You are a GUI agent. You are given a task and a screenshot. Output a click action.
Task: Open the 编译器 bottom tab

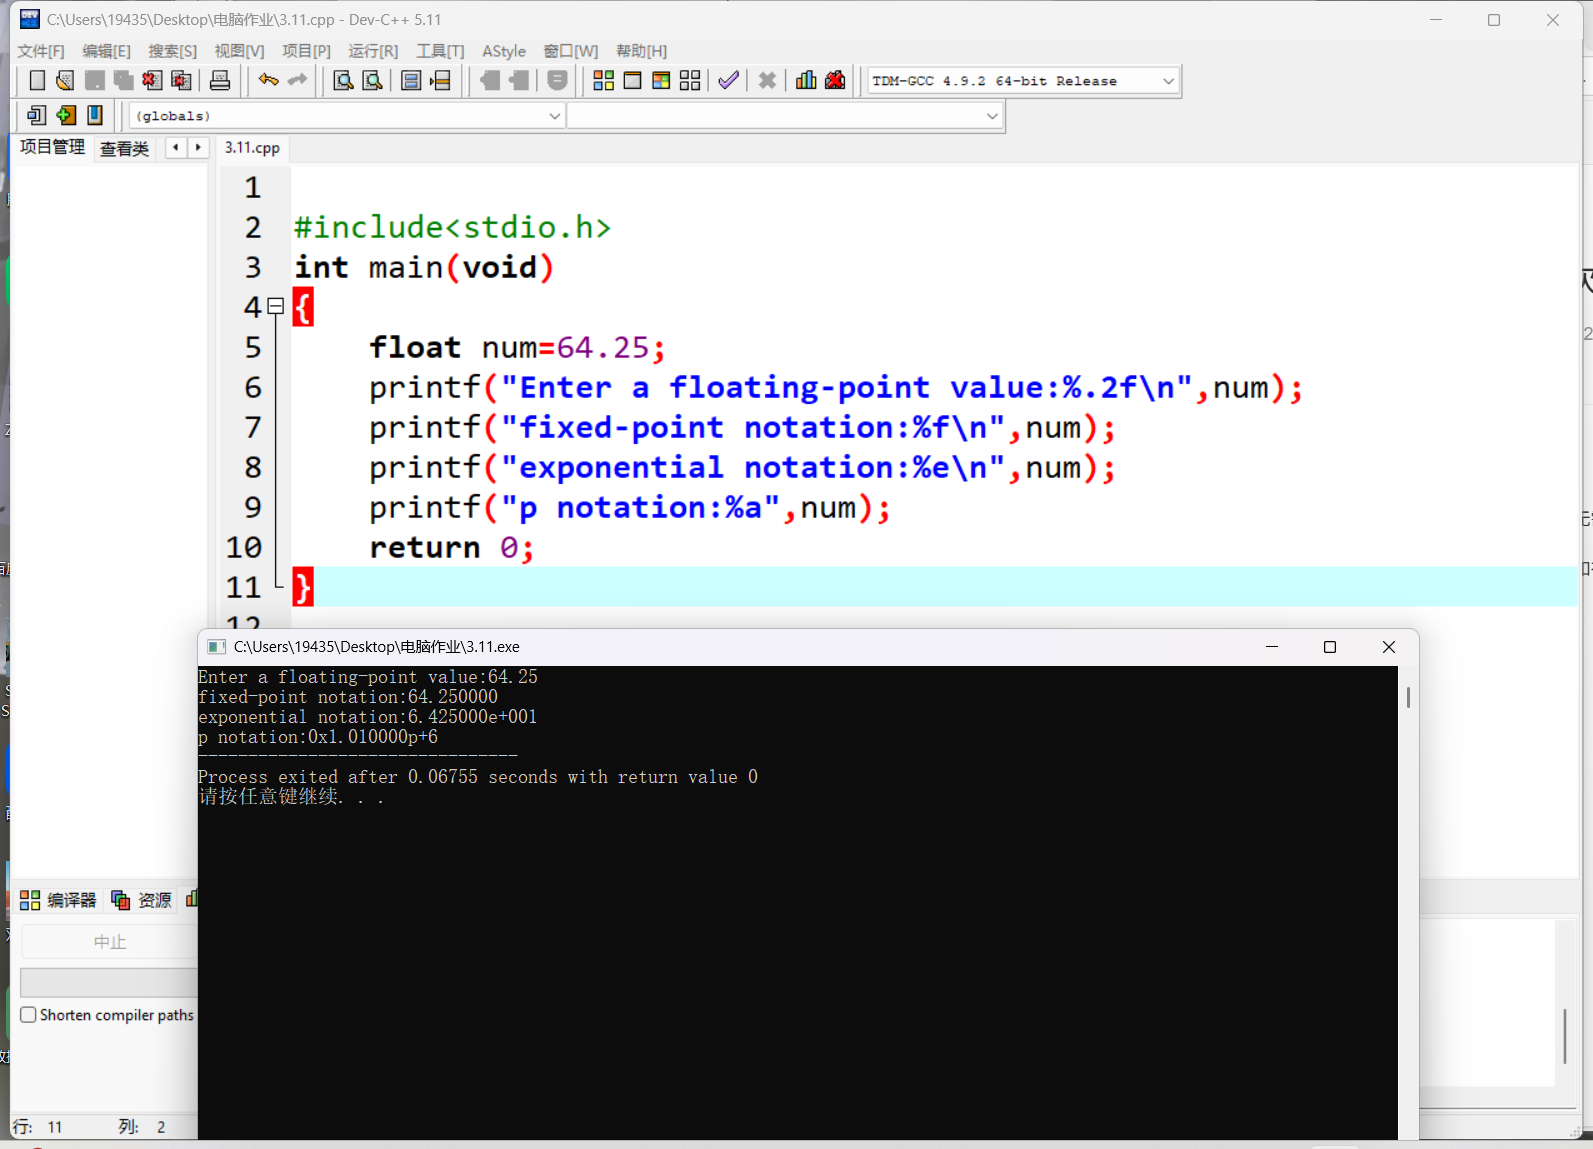(x=58, y=900)
